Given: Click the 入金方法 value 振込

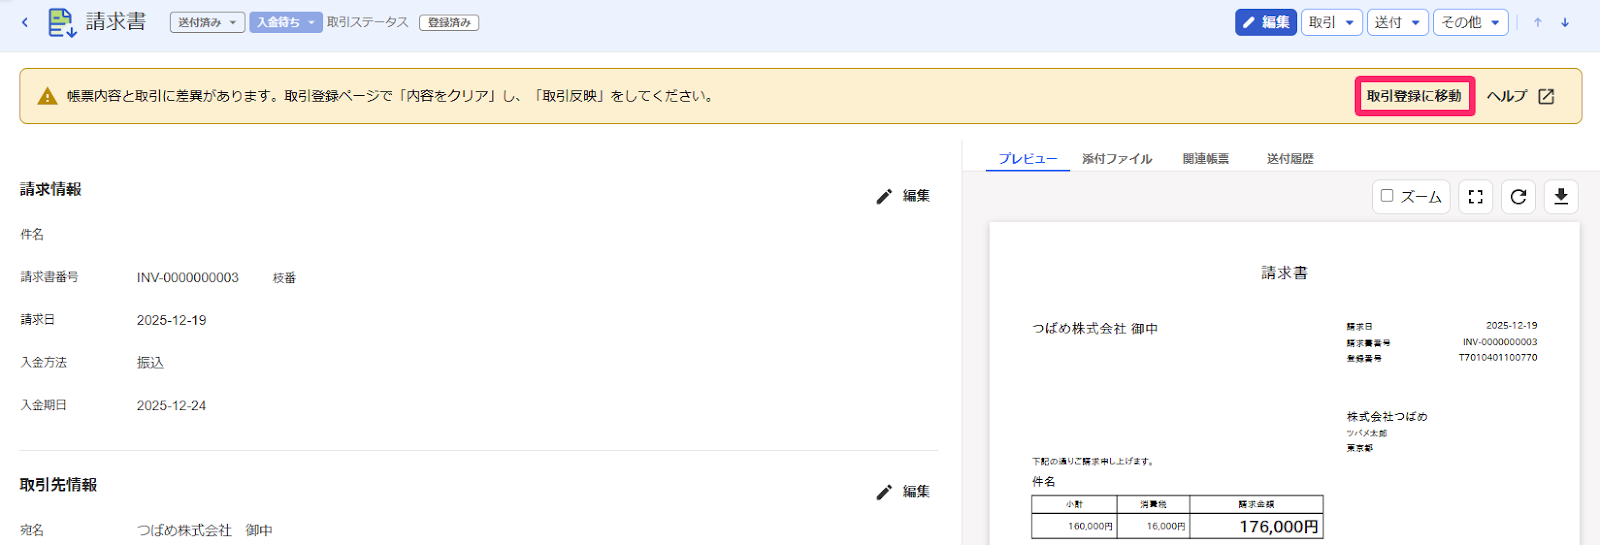Looking at the screenshot, I should pos(150,363).
